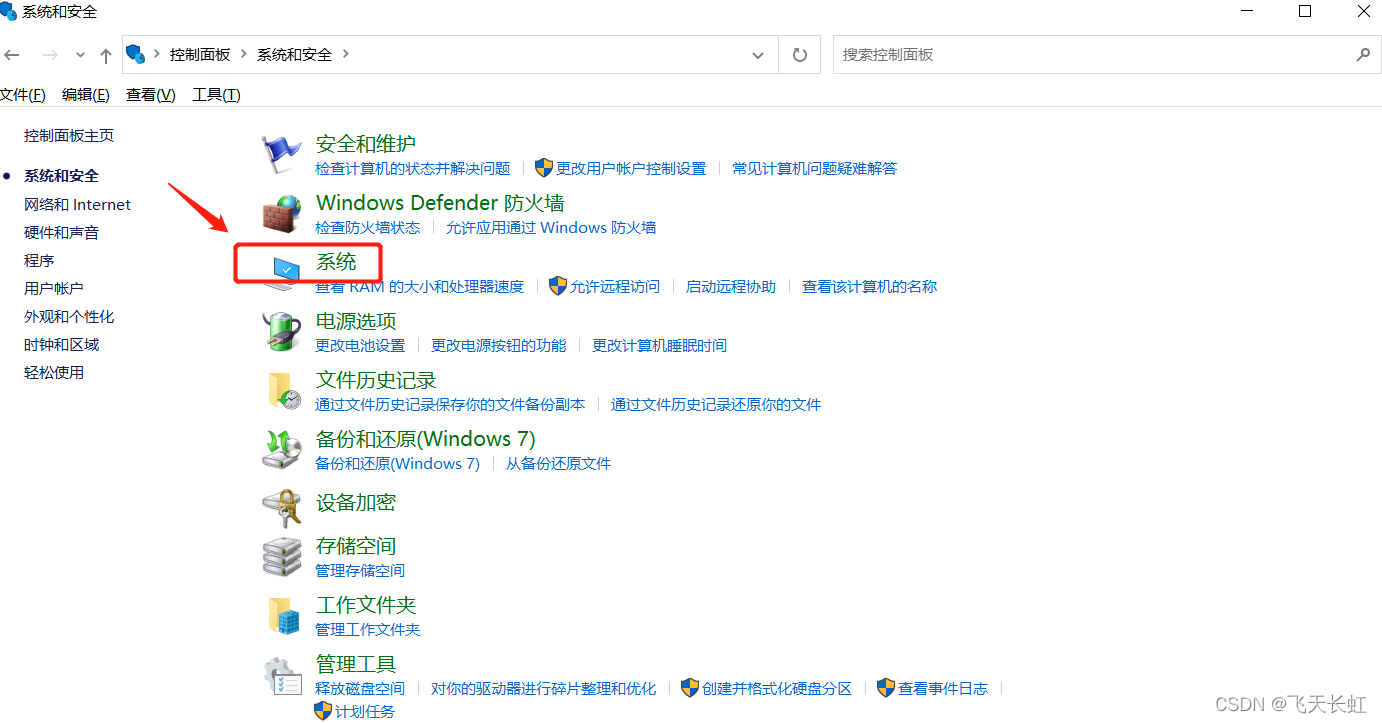The height and width of the screenshot is (723, 1382).
Task: Click the File History folder icon
Action: tap(283, 390)
